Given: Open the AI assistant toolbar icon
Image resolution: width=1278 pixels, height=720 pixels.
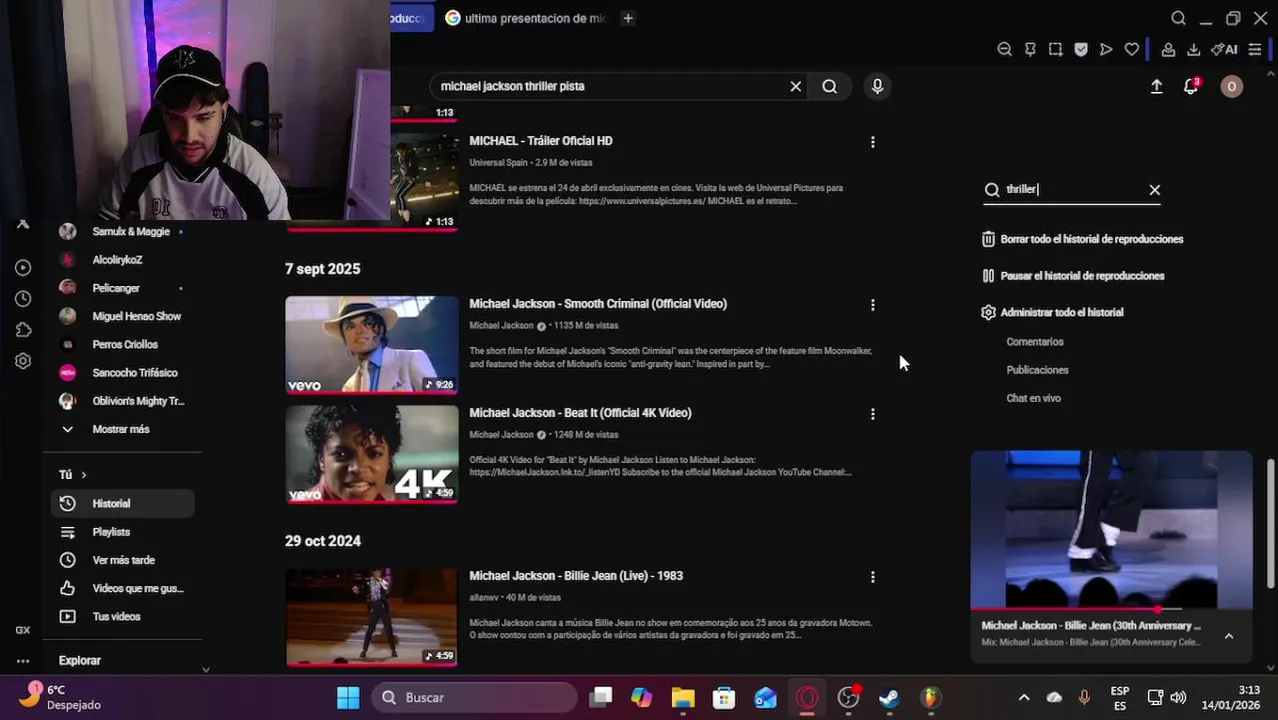Looking at the screenshot, I should click(x=1224, y=49).
